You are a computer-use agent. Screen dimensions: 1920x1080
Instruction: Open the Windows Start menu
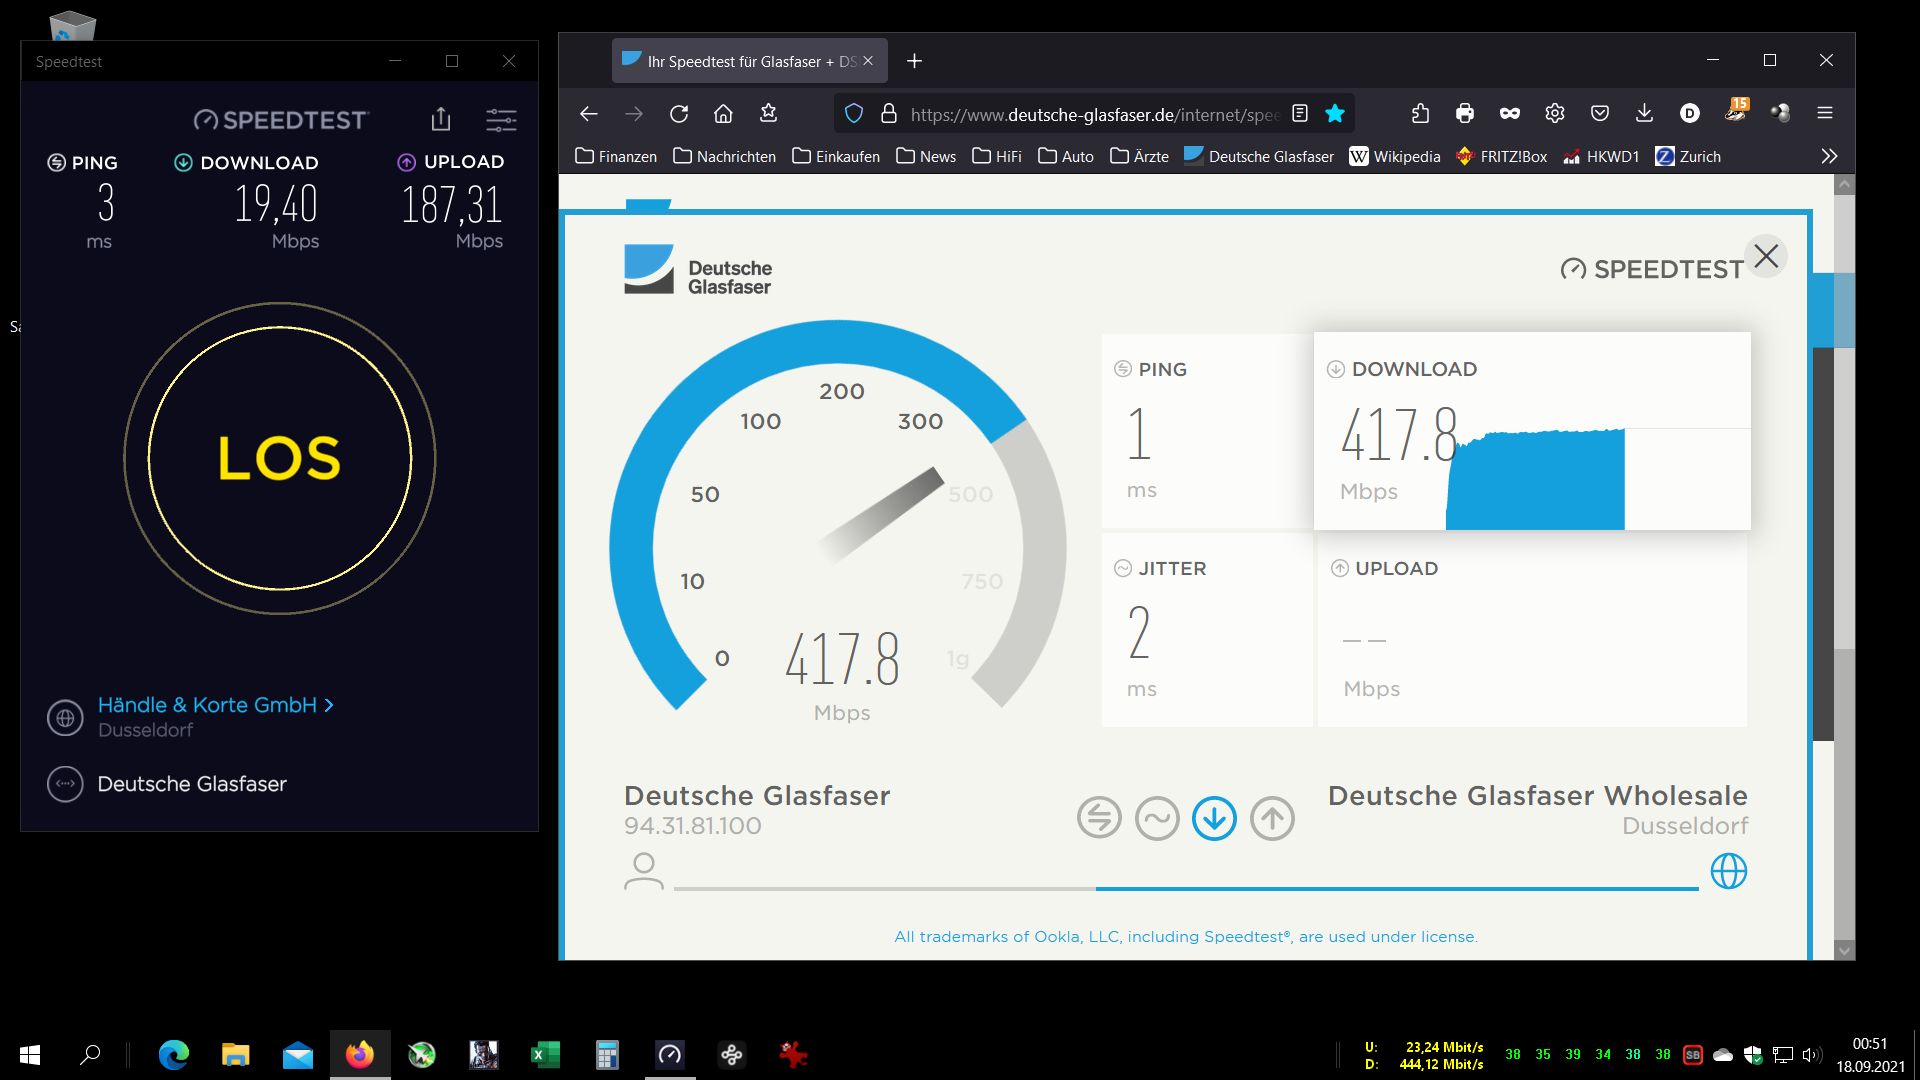(30, 1055)
